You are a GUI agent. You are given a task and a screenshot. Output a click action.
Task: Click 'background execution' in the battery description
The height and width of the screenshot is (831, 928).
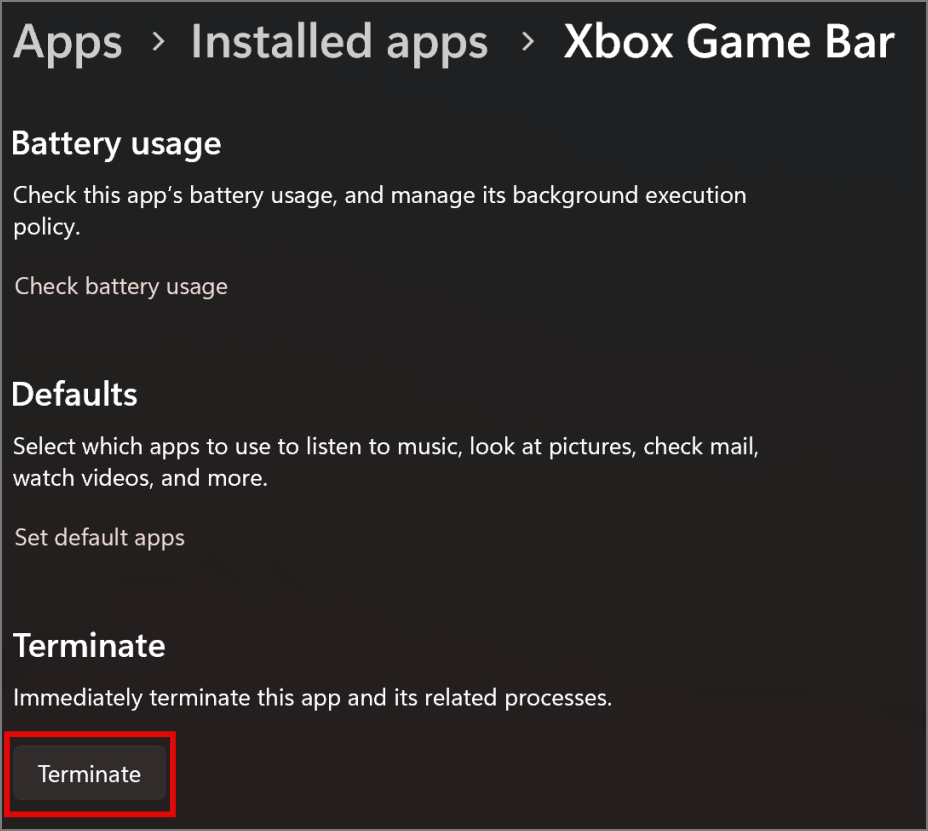629,194
